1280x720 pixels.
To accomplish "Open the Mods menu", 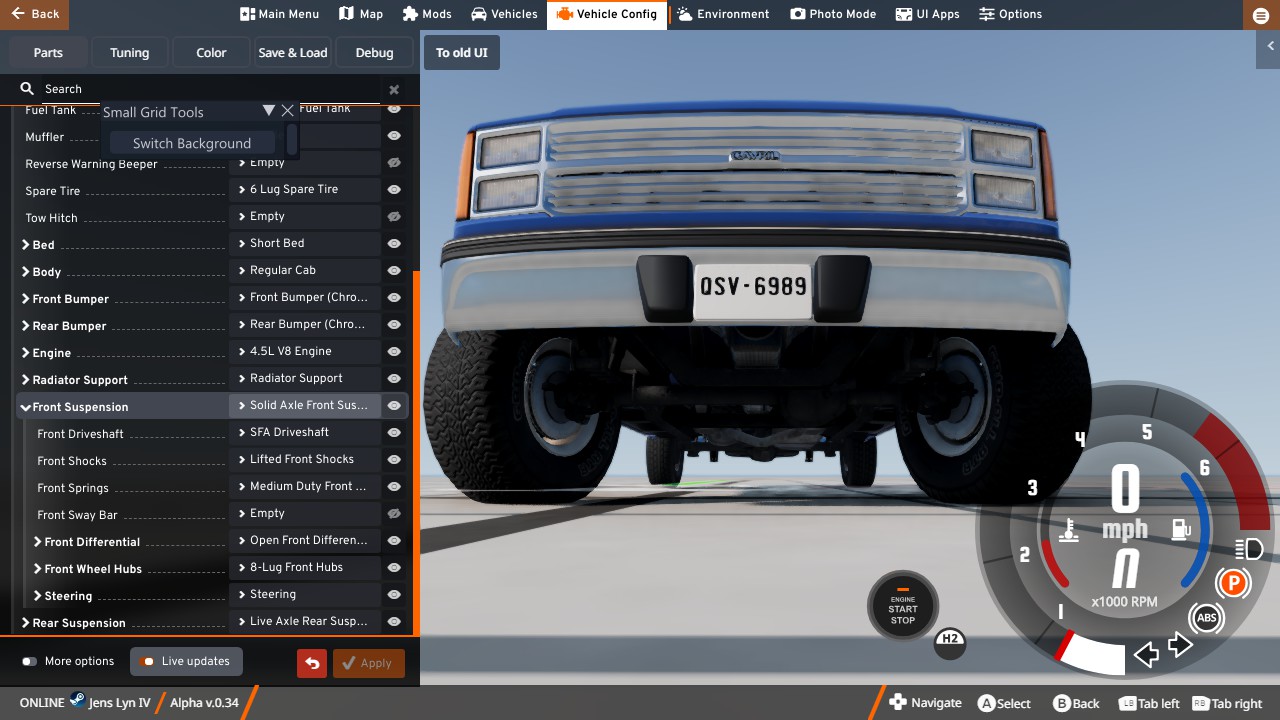I will click(427, 14).
